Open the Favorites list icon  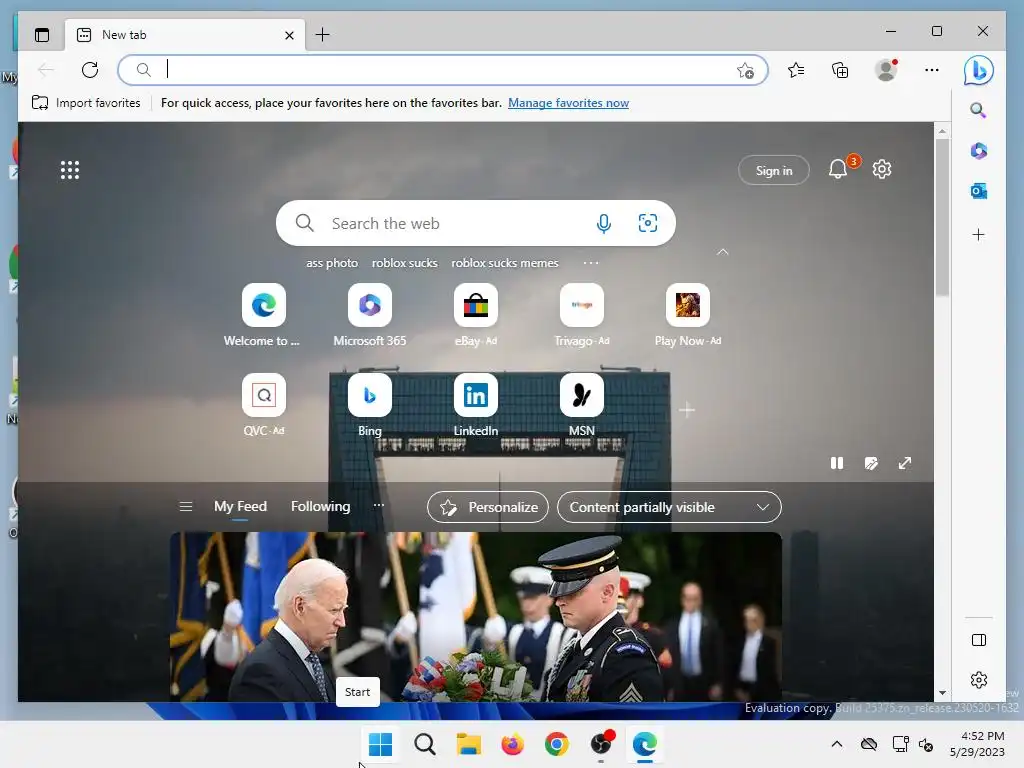click(x=795, y=70)
